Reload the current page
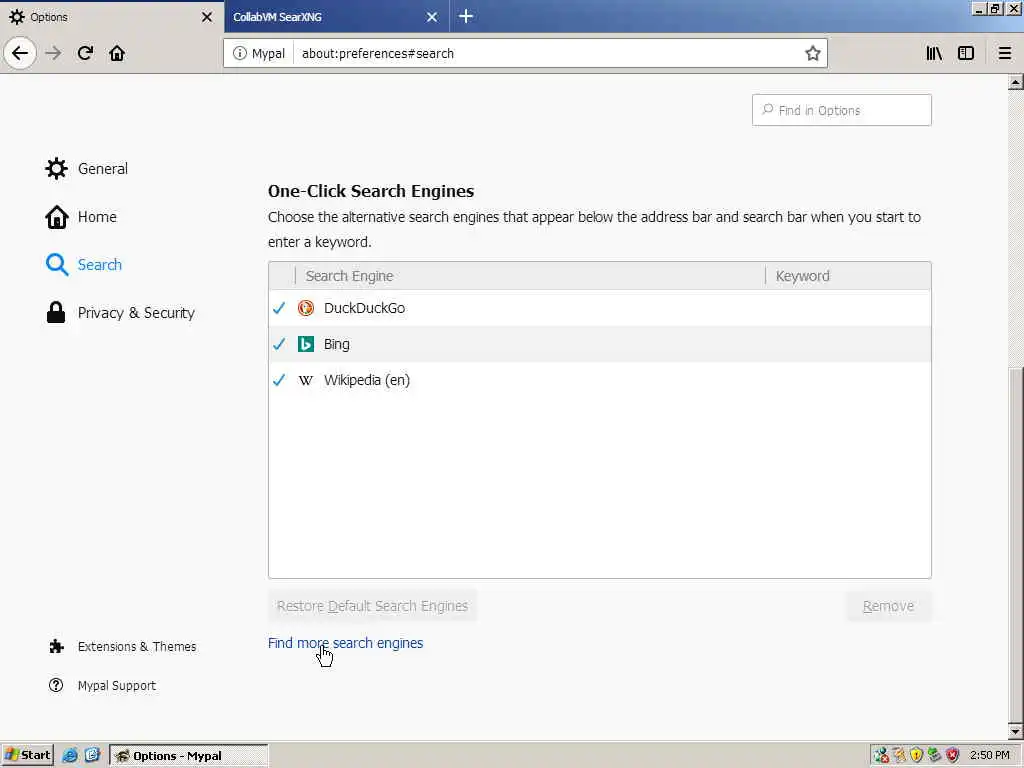 86,53
